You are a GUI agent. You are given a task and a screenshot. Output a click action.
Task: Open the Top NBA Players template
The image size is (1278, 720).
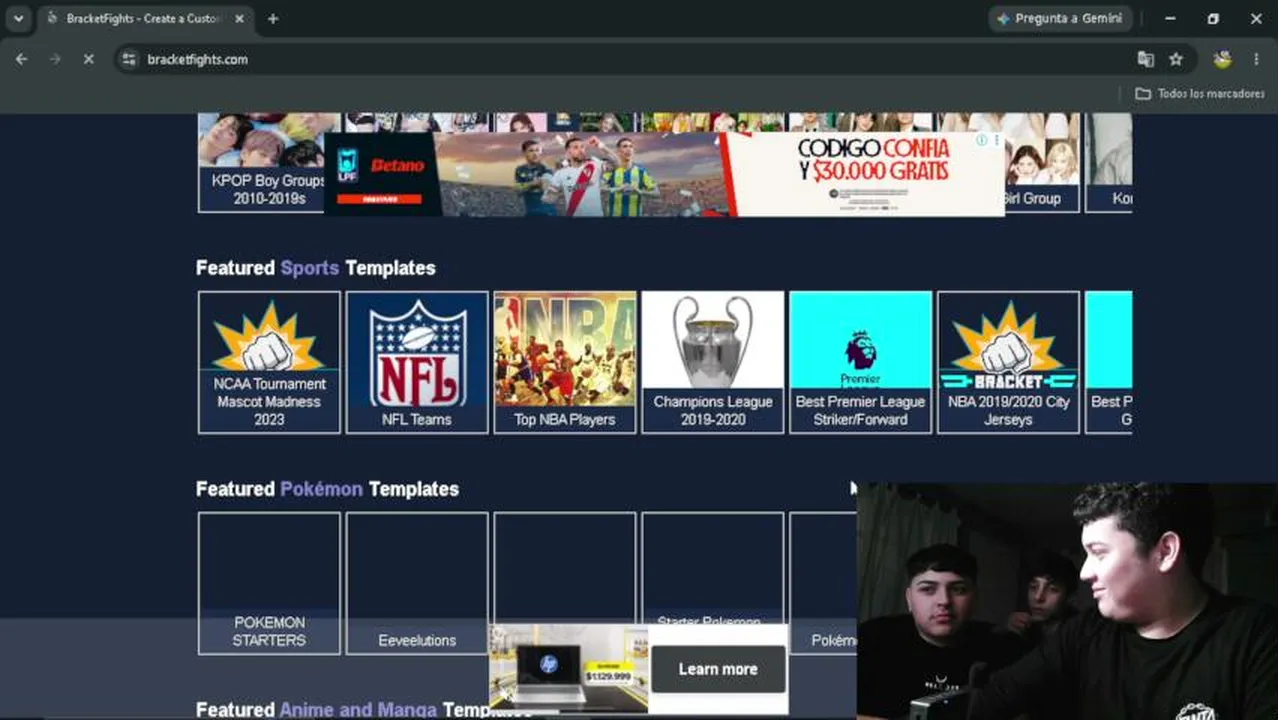point(565,362)
